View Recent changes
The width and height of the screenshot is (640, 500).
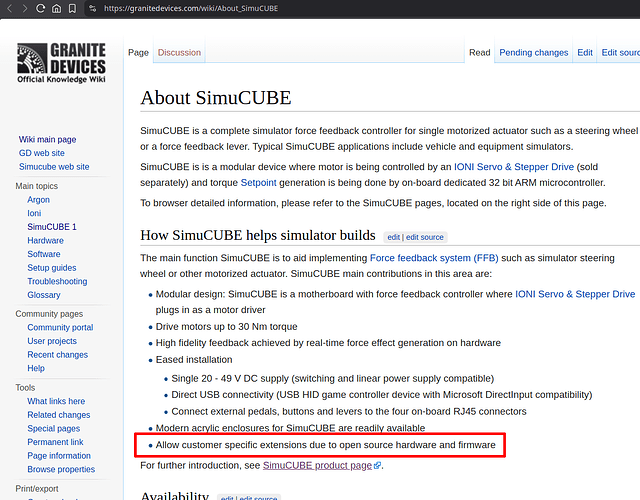point(58,355)
